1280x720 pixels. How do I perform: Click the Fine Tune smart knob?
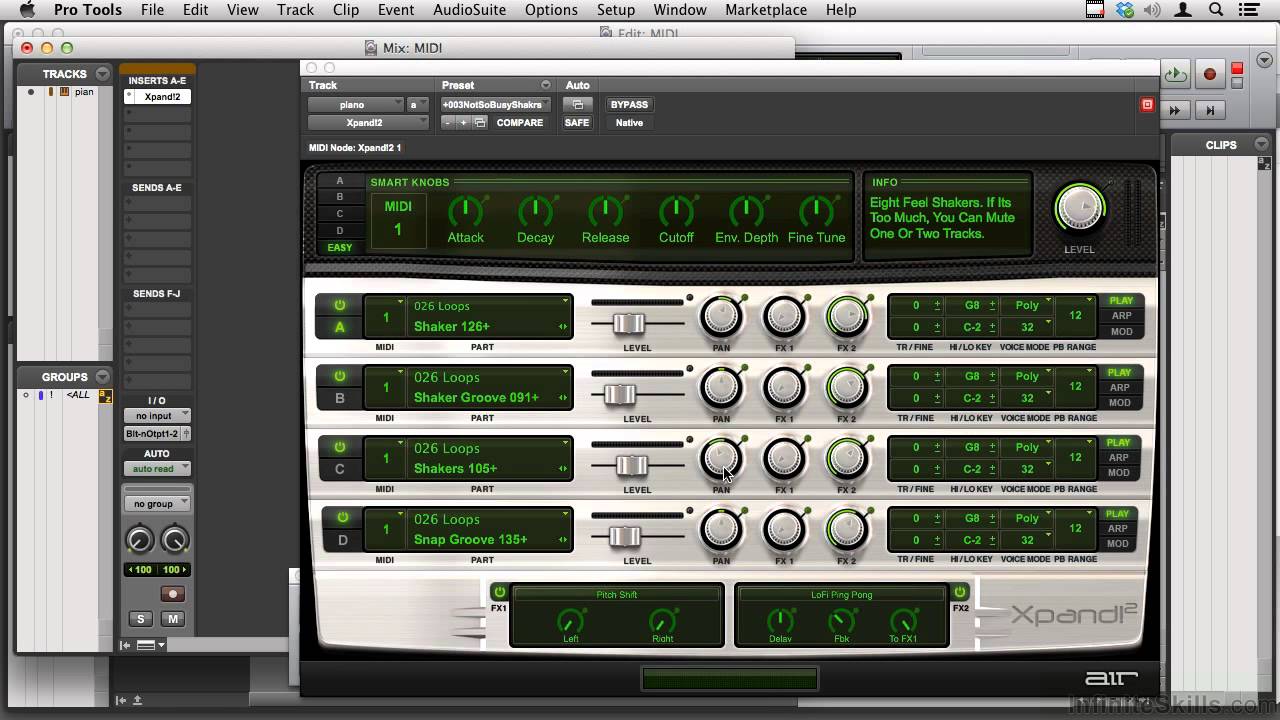coord(816,211)
